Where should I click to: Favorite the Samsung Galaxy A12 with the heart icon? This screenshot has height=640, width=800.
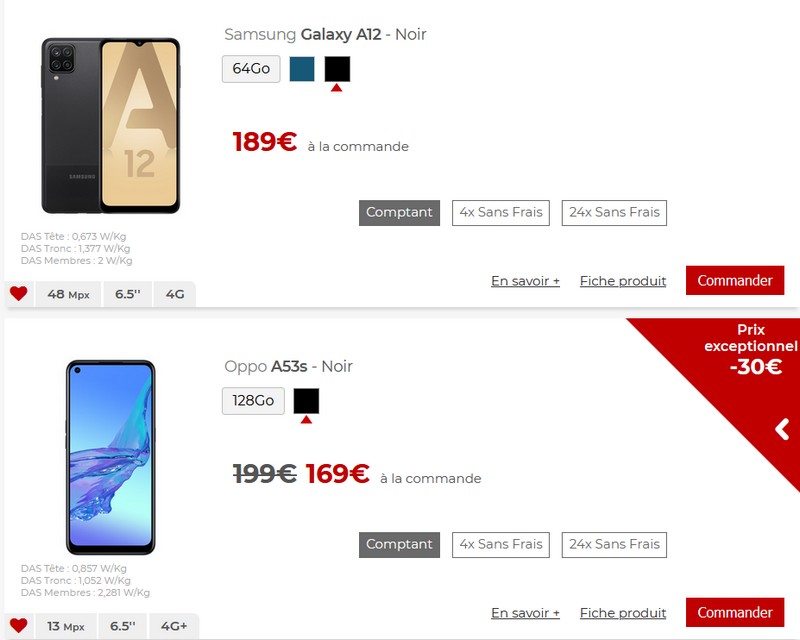[x=19, y=293]
